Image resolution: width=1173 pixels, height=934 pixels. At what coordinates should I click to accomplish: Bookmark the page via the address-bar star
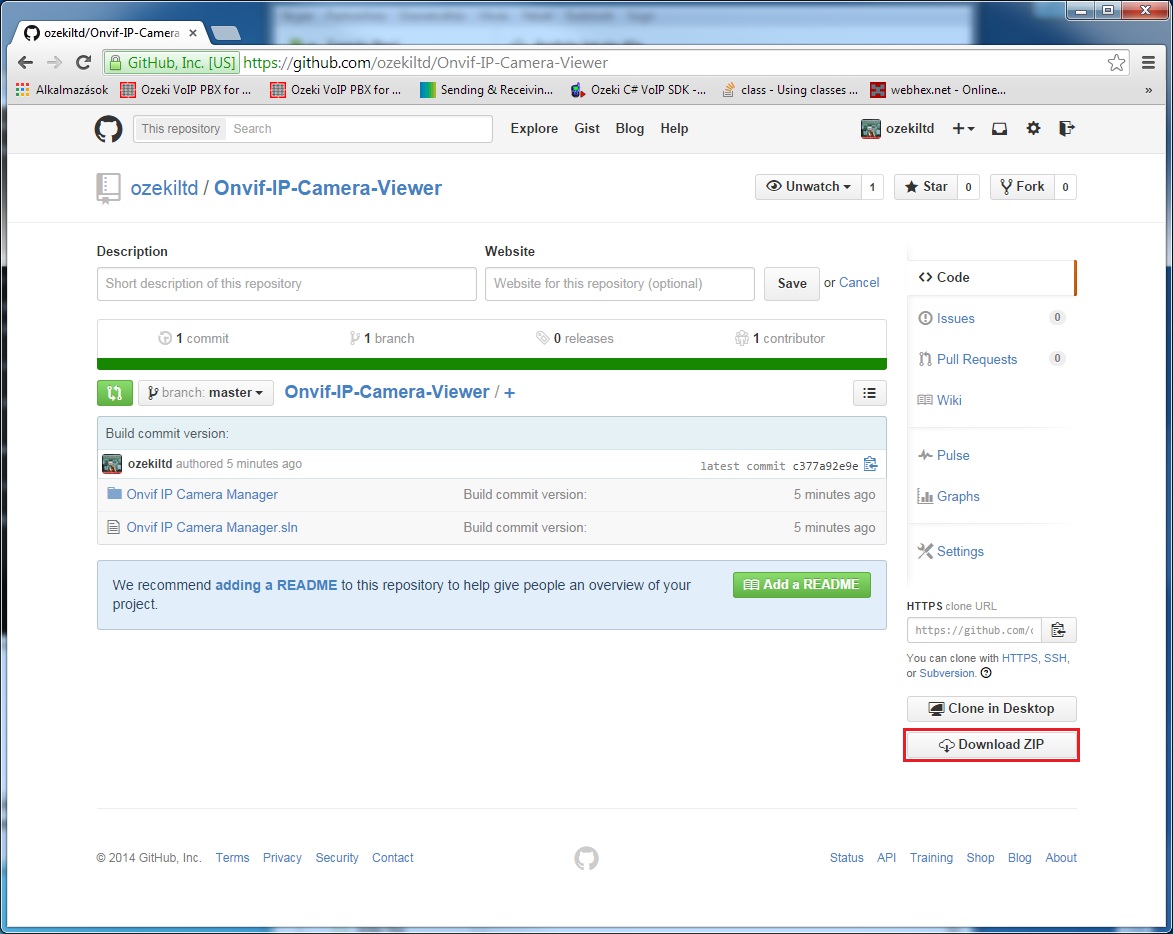point(1116,62)
